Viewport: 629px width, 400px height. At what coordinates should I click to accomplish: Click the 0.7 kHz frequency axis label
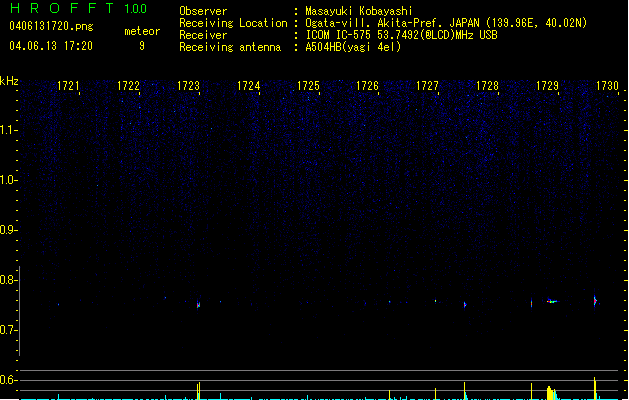(8, 330)
